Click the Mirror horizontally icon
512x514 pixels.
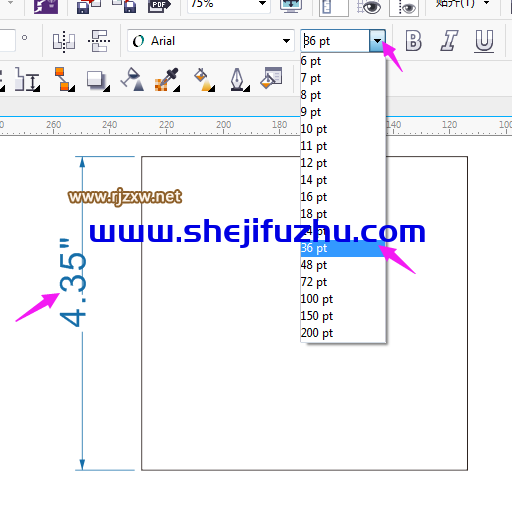(64, 41)
